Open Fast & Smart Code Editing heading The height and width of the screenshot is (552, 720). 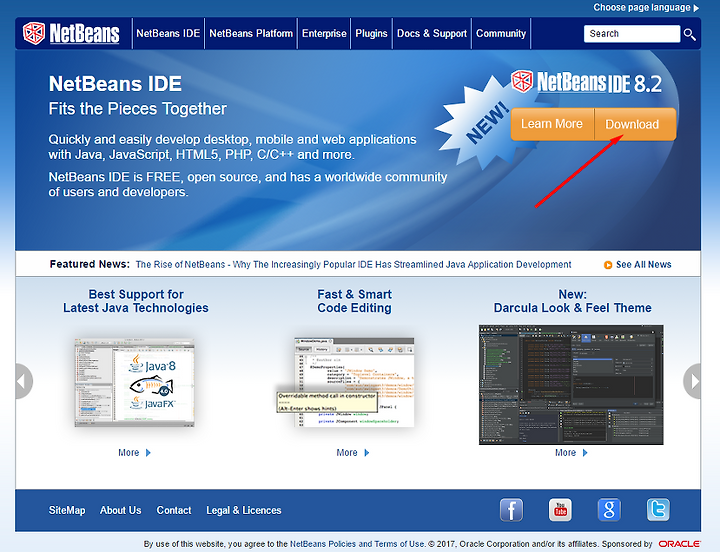(354, 301)
